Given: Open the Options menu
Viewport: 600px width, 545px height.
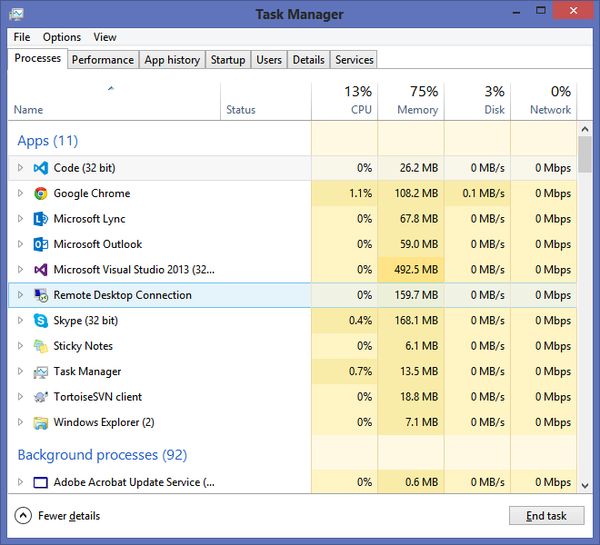Looking at the screenshot, I should coord(62,37).
